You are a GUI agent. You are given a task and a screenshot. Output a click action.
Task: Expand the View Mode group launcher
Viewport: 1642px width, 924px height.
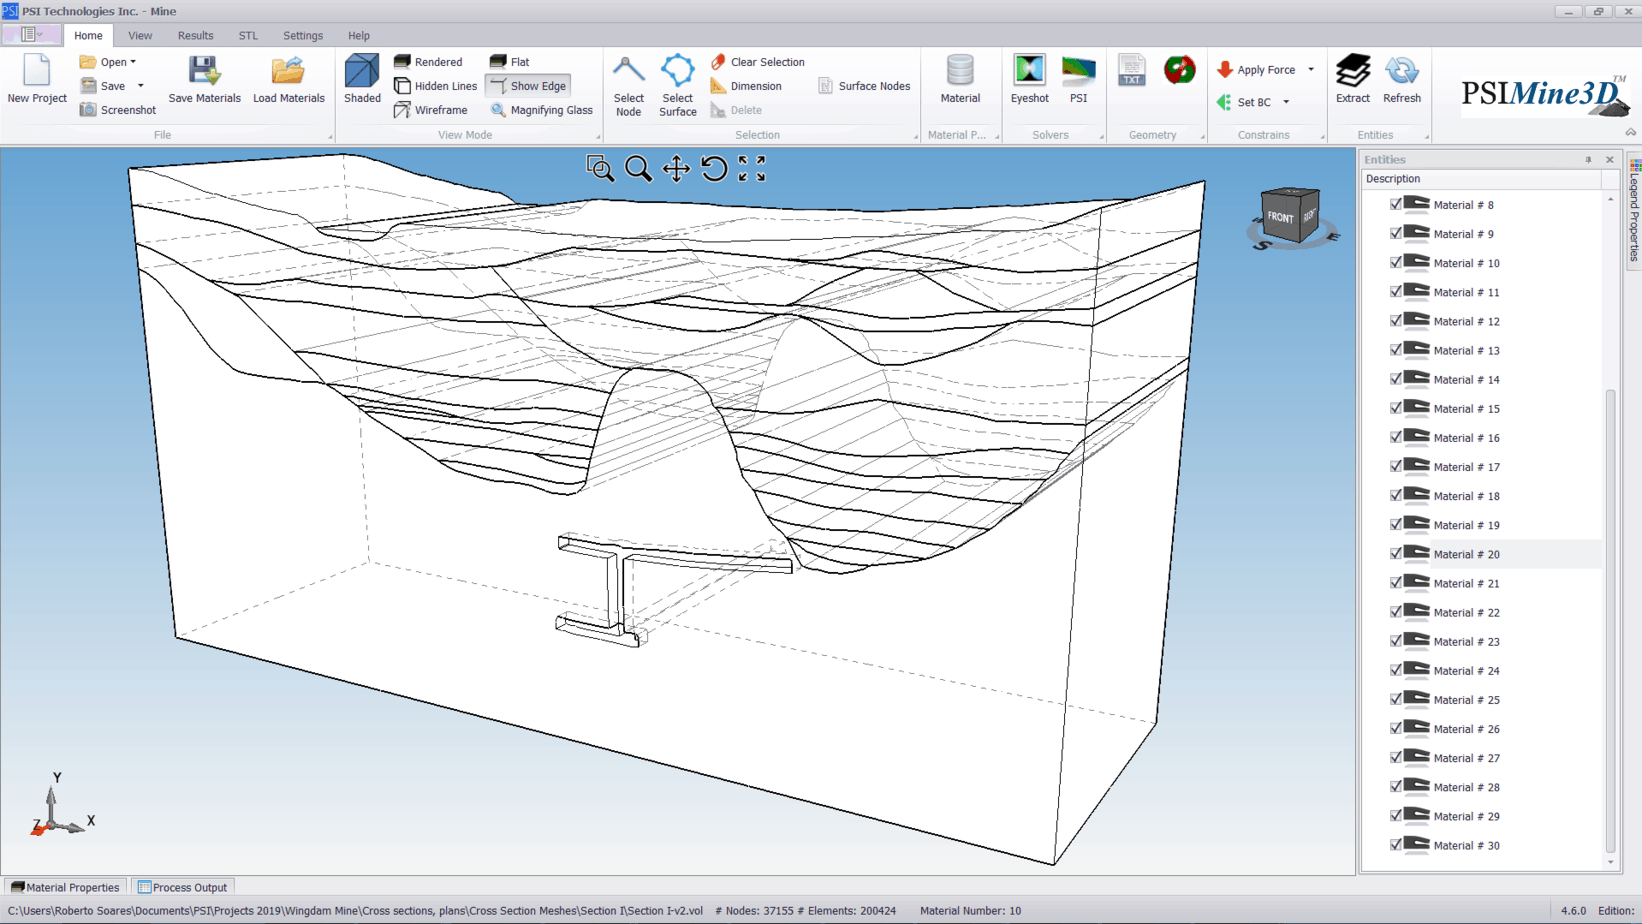pos(598,137)
